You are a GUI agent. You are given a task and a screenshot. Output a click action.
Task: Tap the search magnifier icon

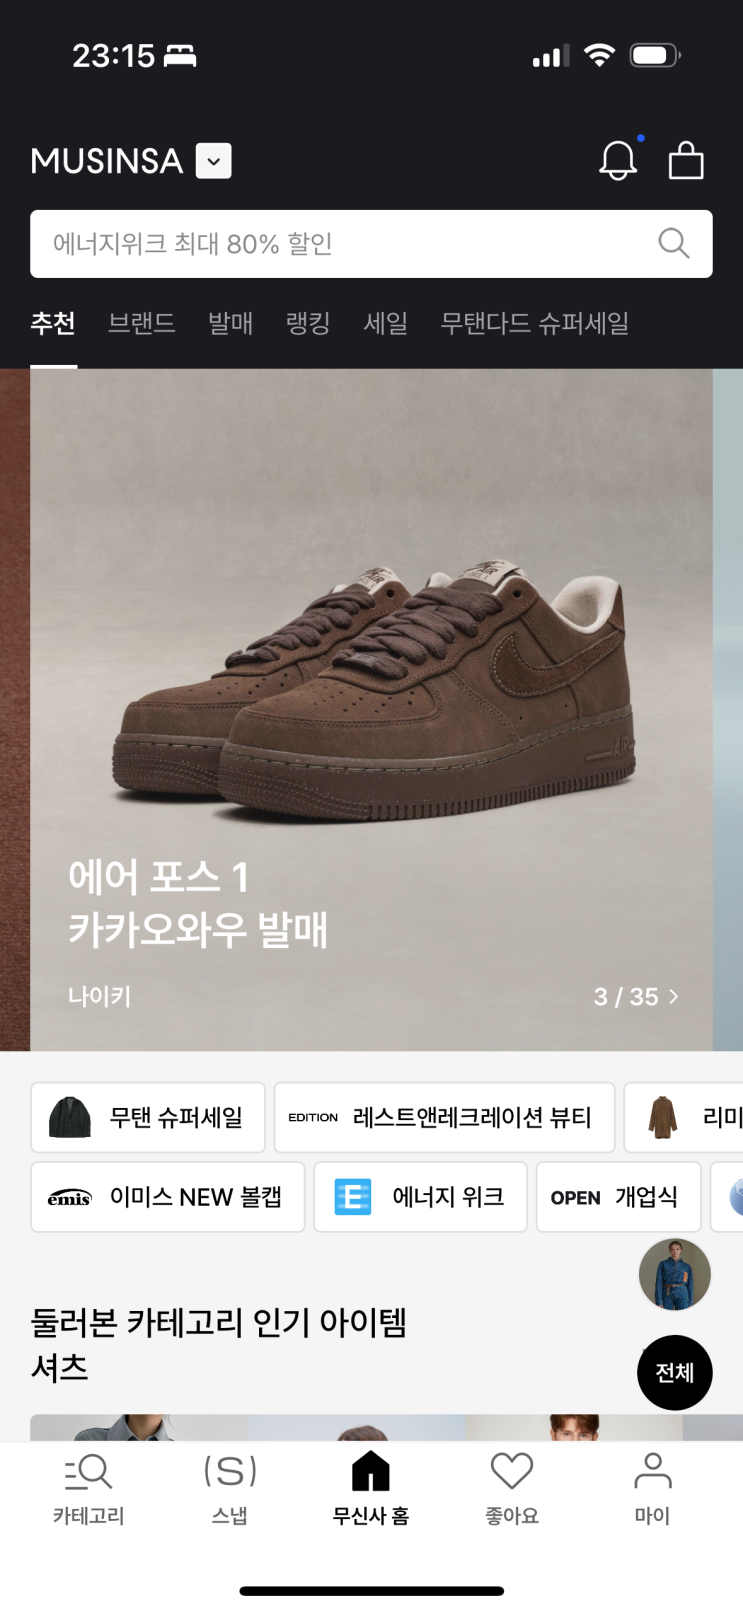pyautogui.click(x=673, y=243)
